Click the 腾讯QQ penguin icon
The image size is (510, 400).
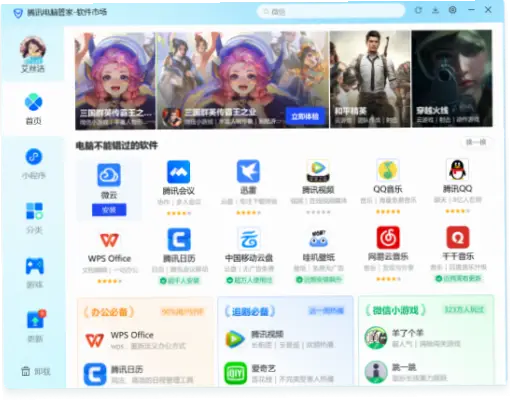(457, 170)
